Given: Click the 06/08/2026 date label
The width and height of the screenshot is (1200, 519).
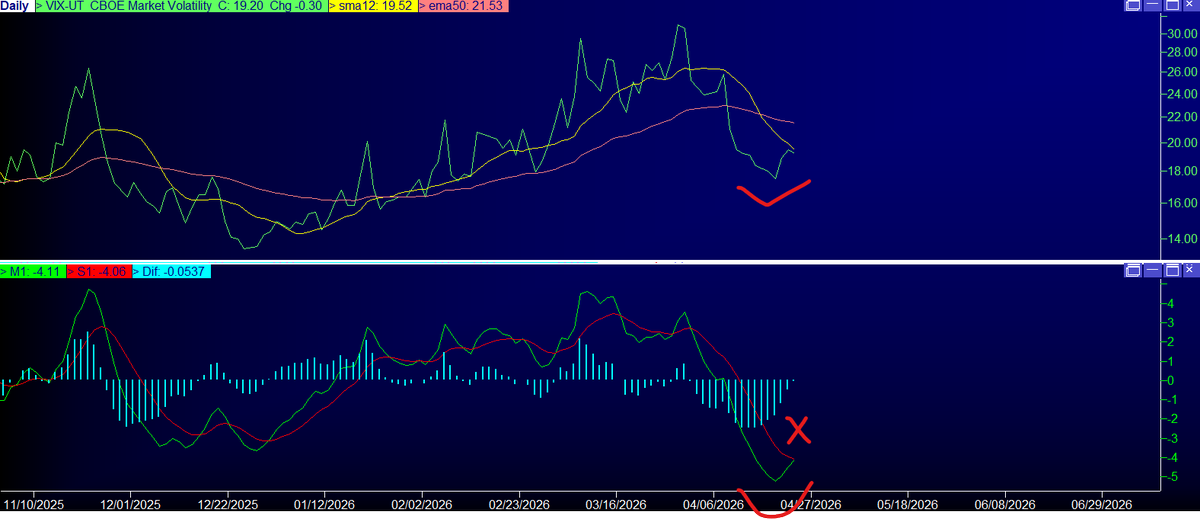Looking at the screenshot, I should [1004, 506].
